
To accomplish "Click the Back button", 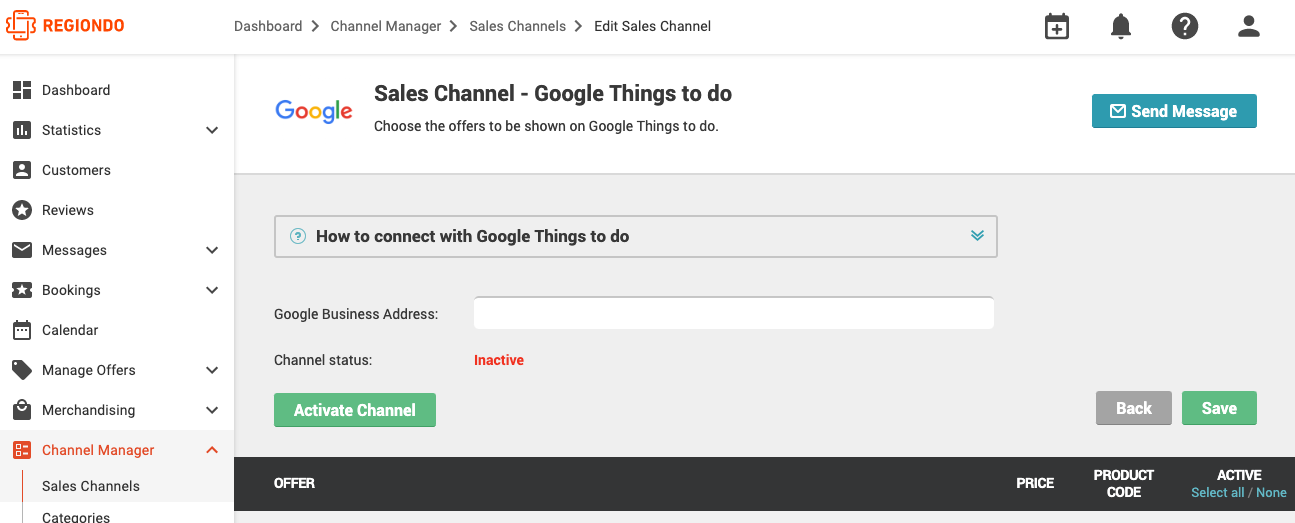I will (x=1134, y=408).
